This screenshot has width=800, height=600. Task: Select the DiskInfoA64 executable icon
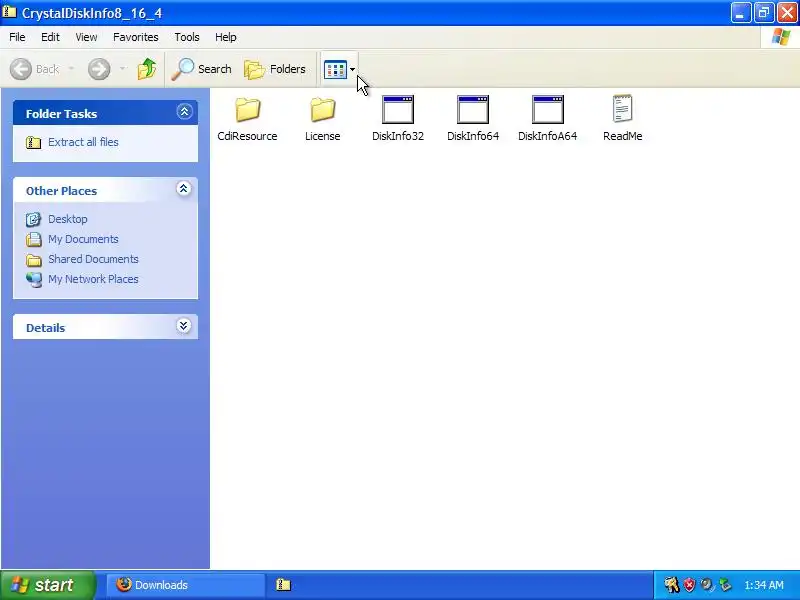click(x=547, y=109)
